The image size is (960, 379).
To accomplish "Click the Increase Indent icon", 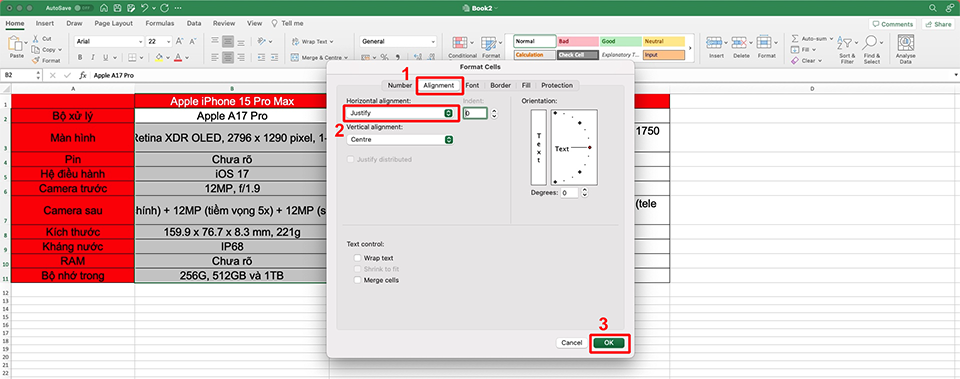I will [275, 58].
